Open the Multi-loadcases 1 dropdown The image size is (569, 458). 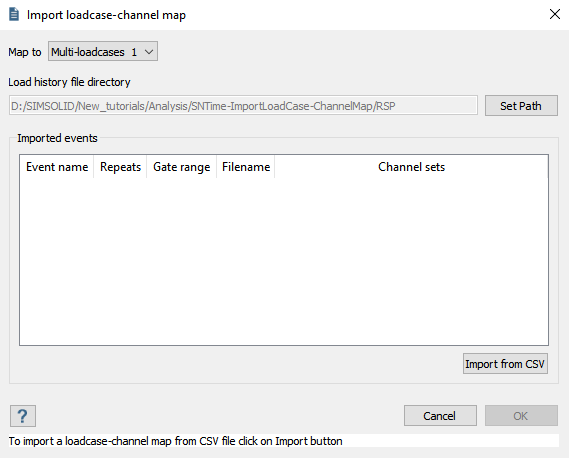pos(103,52)
